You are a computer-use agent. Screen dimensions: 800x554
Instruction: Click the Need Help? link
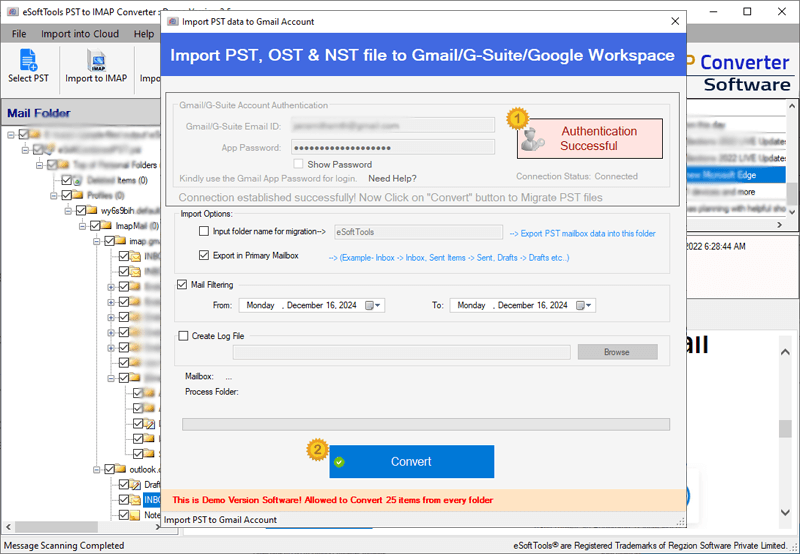tap(392, 178)
